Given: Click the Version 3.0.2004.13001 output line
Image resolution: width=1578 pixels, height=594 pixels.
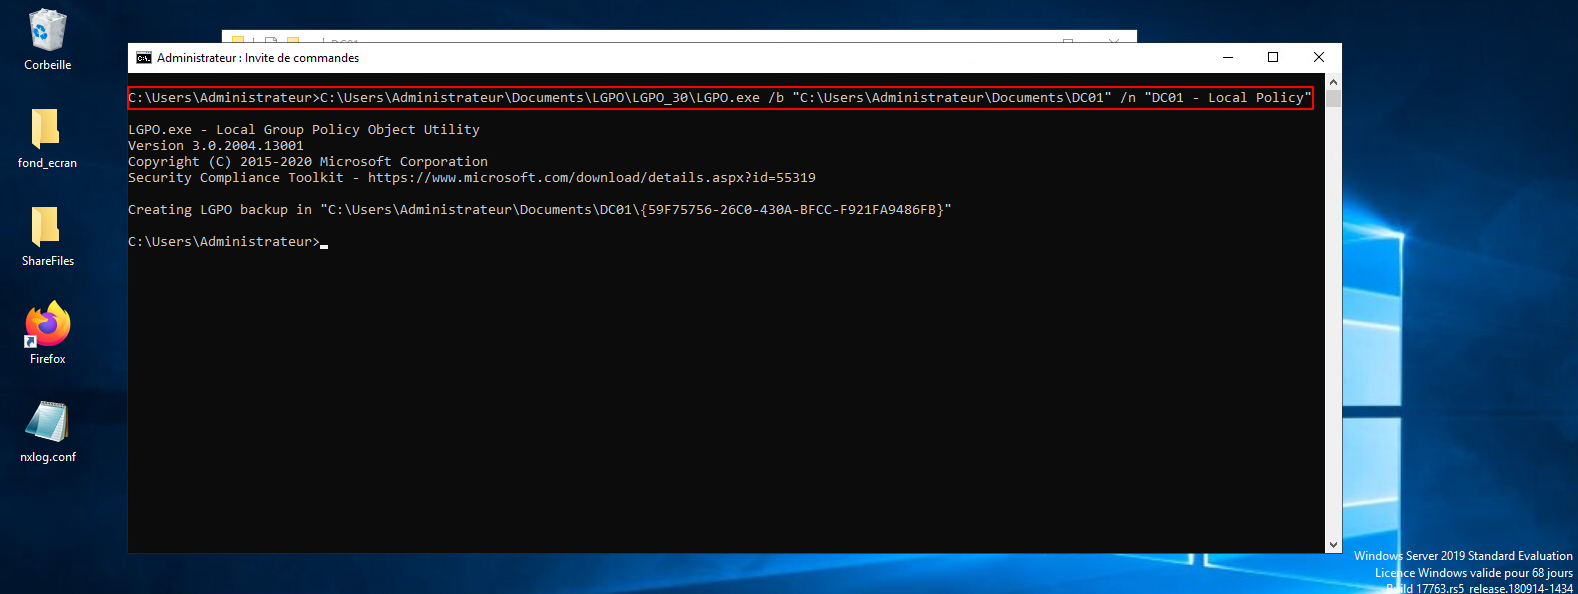Looking at the screenshot, I should pyautogui.click(x=215, y=146).
